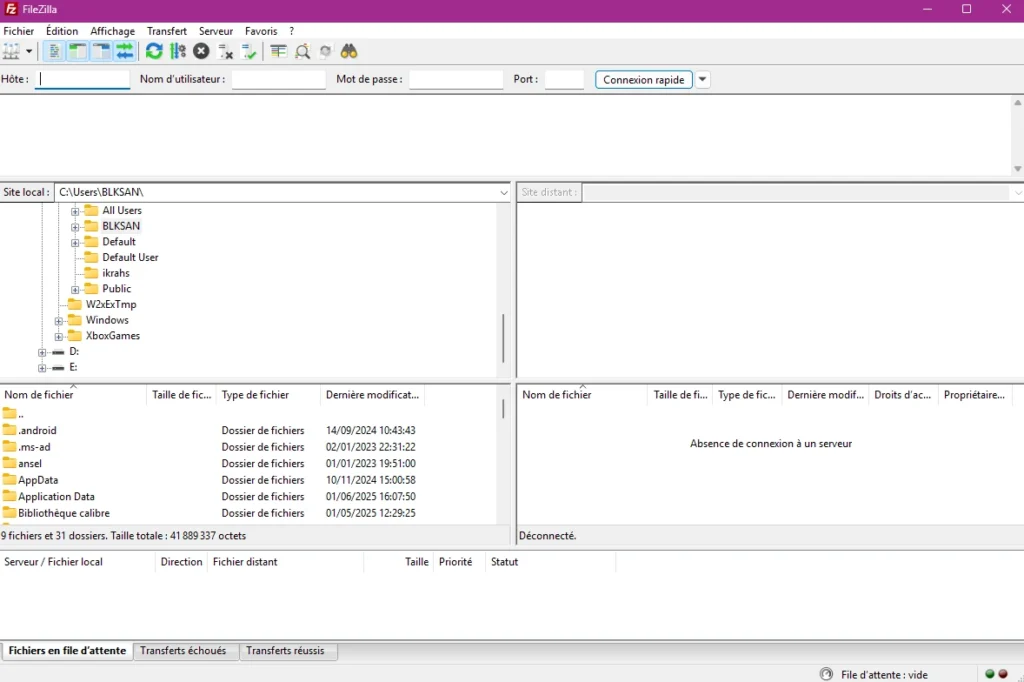Screen dimensions: 1024x682
Task: Expand the Public folder node
Action: pyautogui.click(x=75, y=289)
